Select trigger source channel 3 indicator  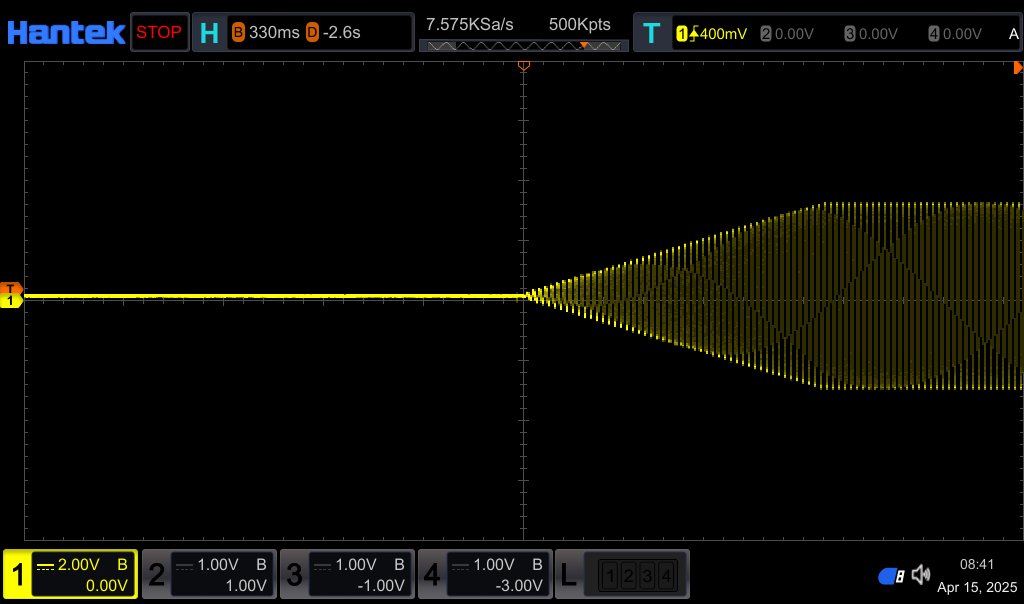tap(871, 34)
